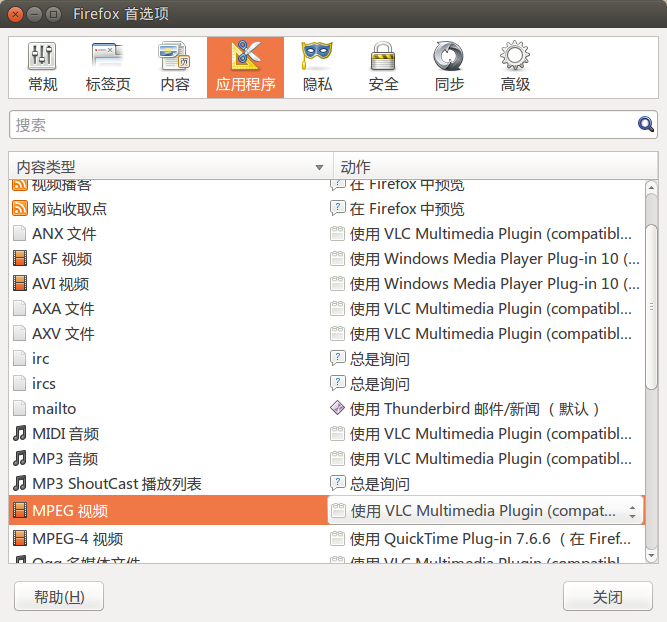Click the film icon beside AVI 视频
This screenshot has height=622, width=667.
click(20, 283)
